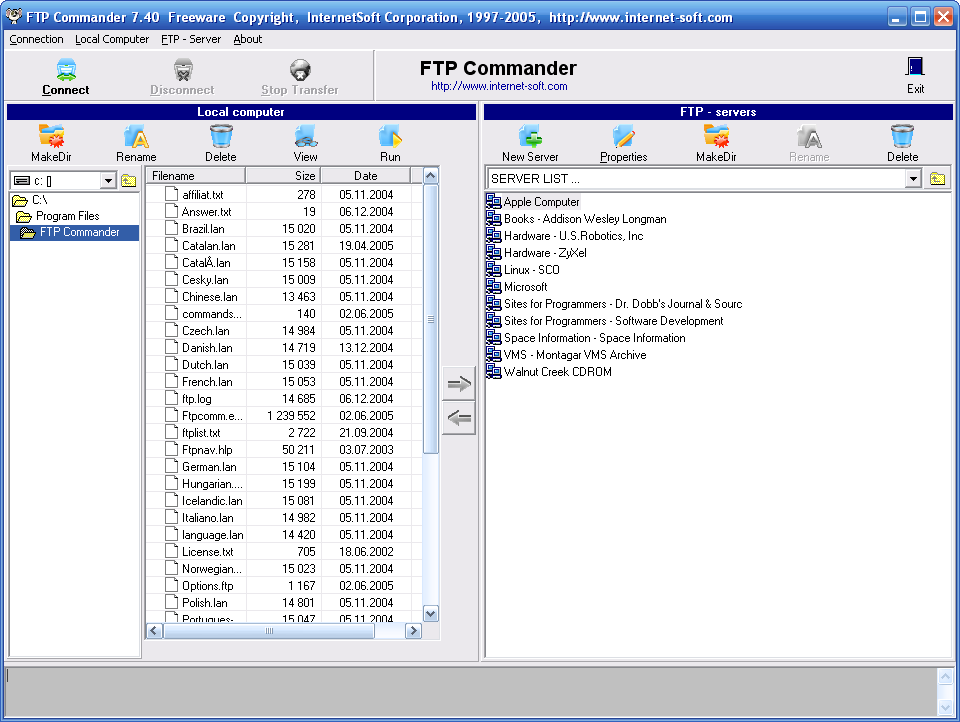Select the Microsoft server entry
The height and width of the screenshot is (722, 960).
coord(517,287)
